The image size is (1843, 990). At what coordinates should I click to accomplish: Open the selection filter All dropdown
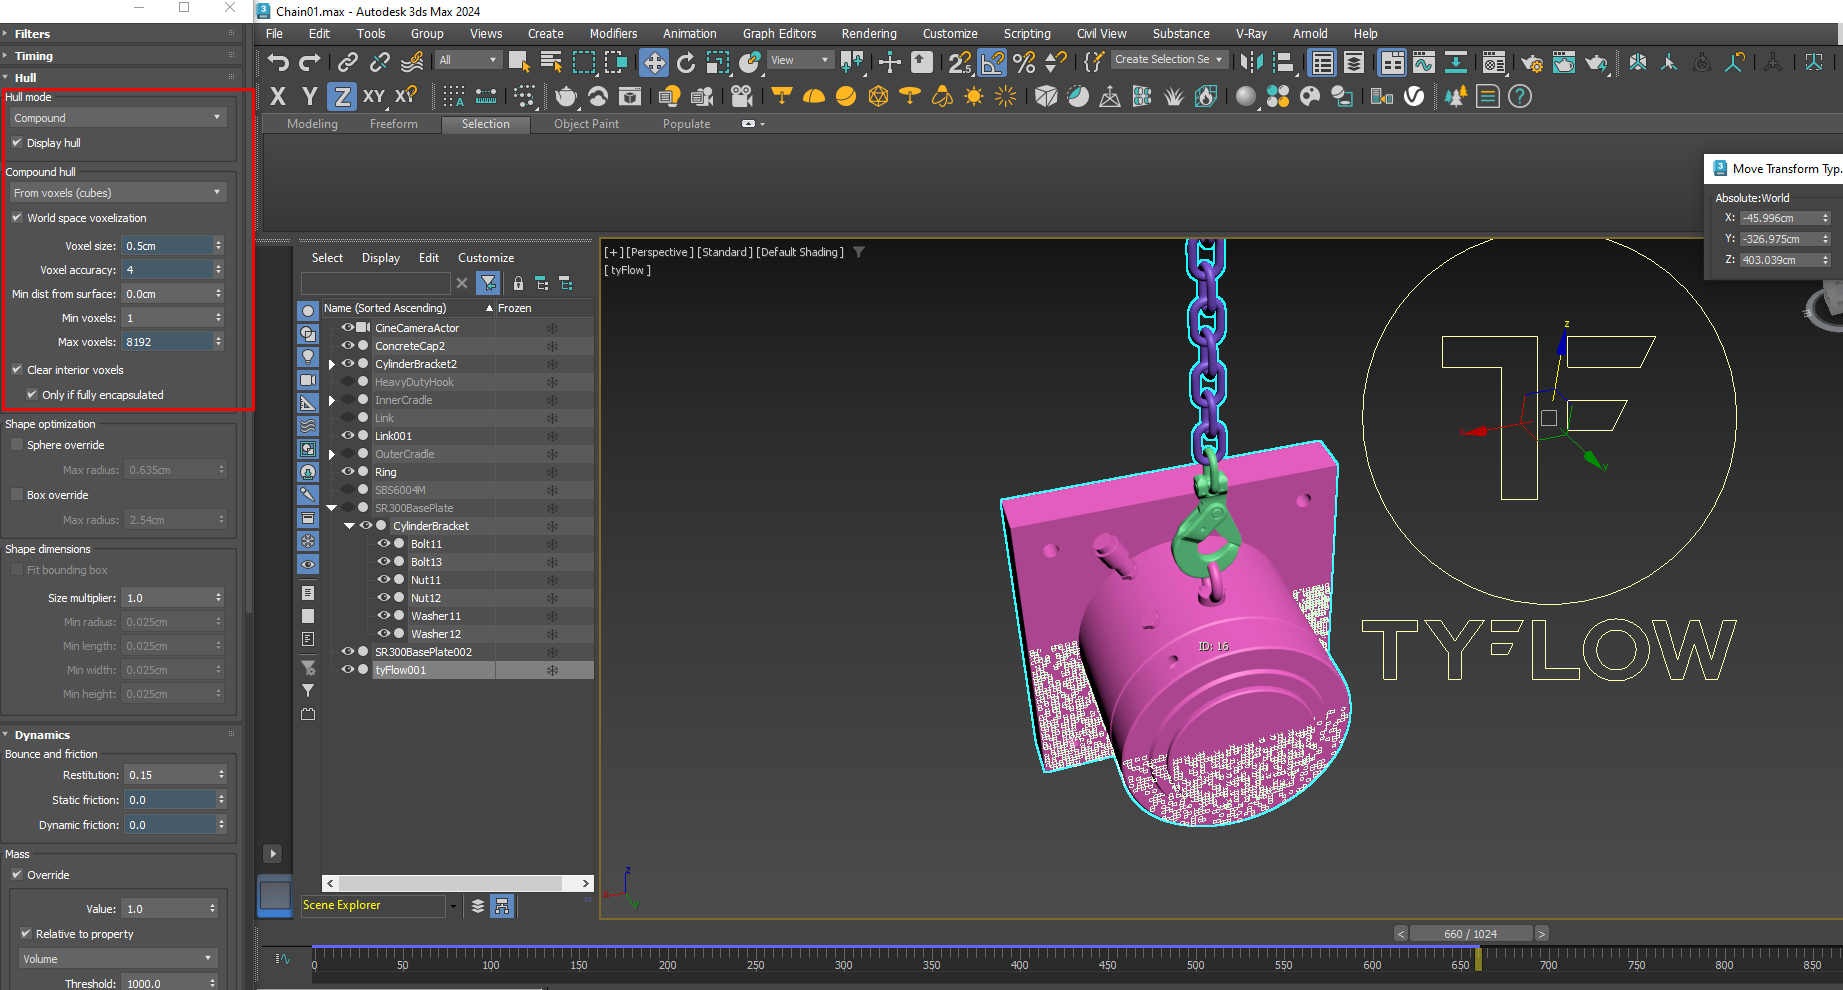click(x=468, y=60)
